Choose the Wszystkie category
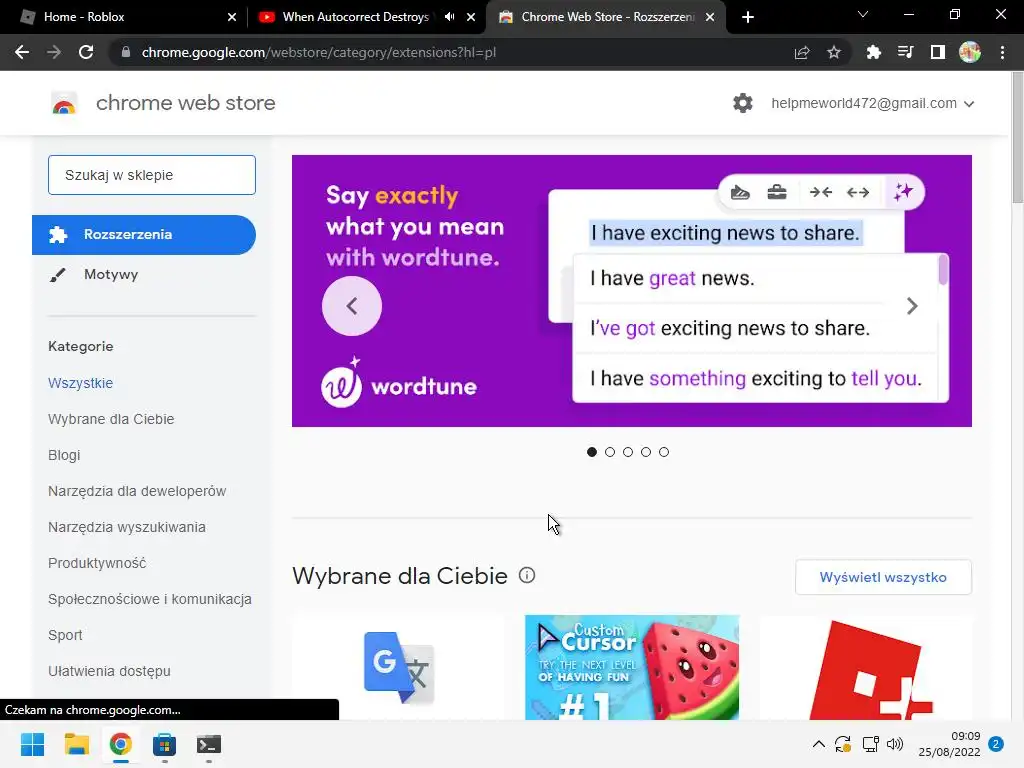This screenshot has width=1024, height=768. (x=80, y=383)
